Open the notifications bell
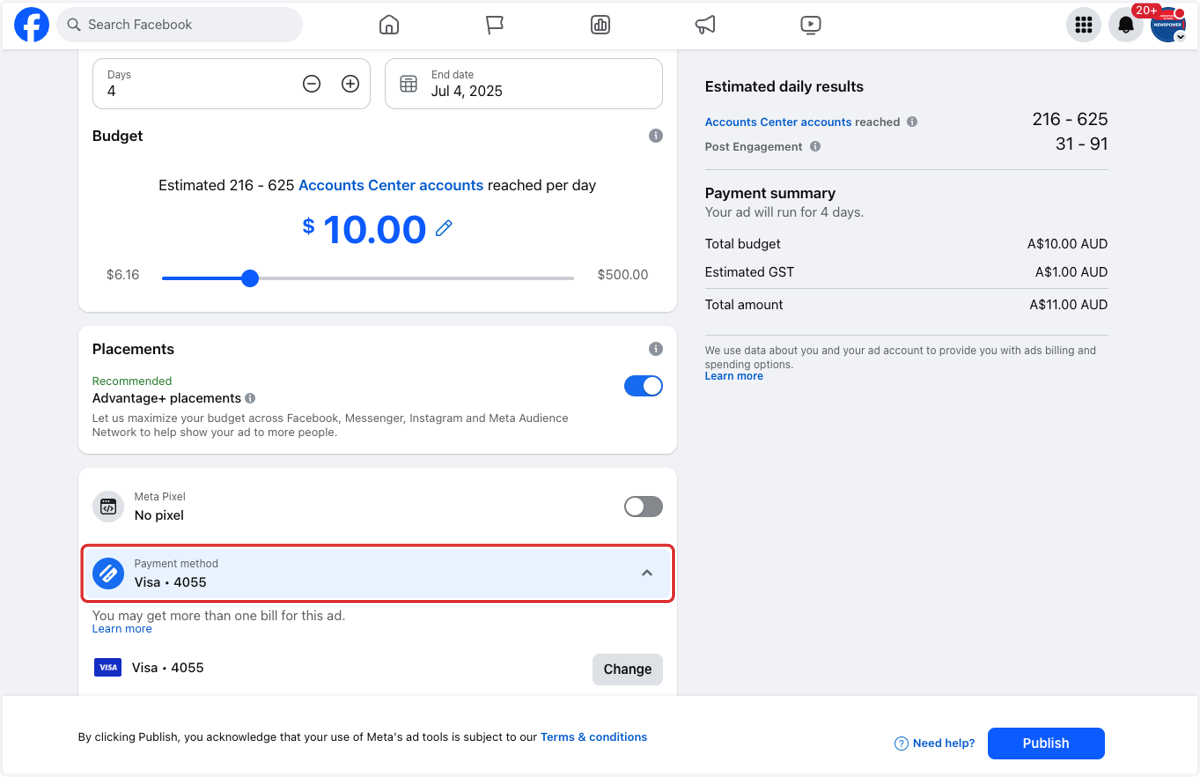This screenshot has height=777, width=1200. click(x=1126, y=25)
